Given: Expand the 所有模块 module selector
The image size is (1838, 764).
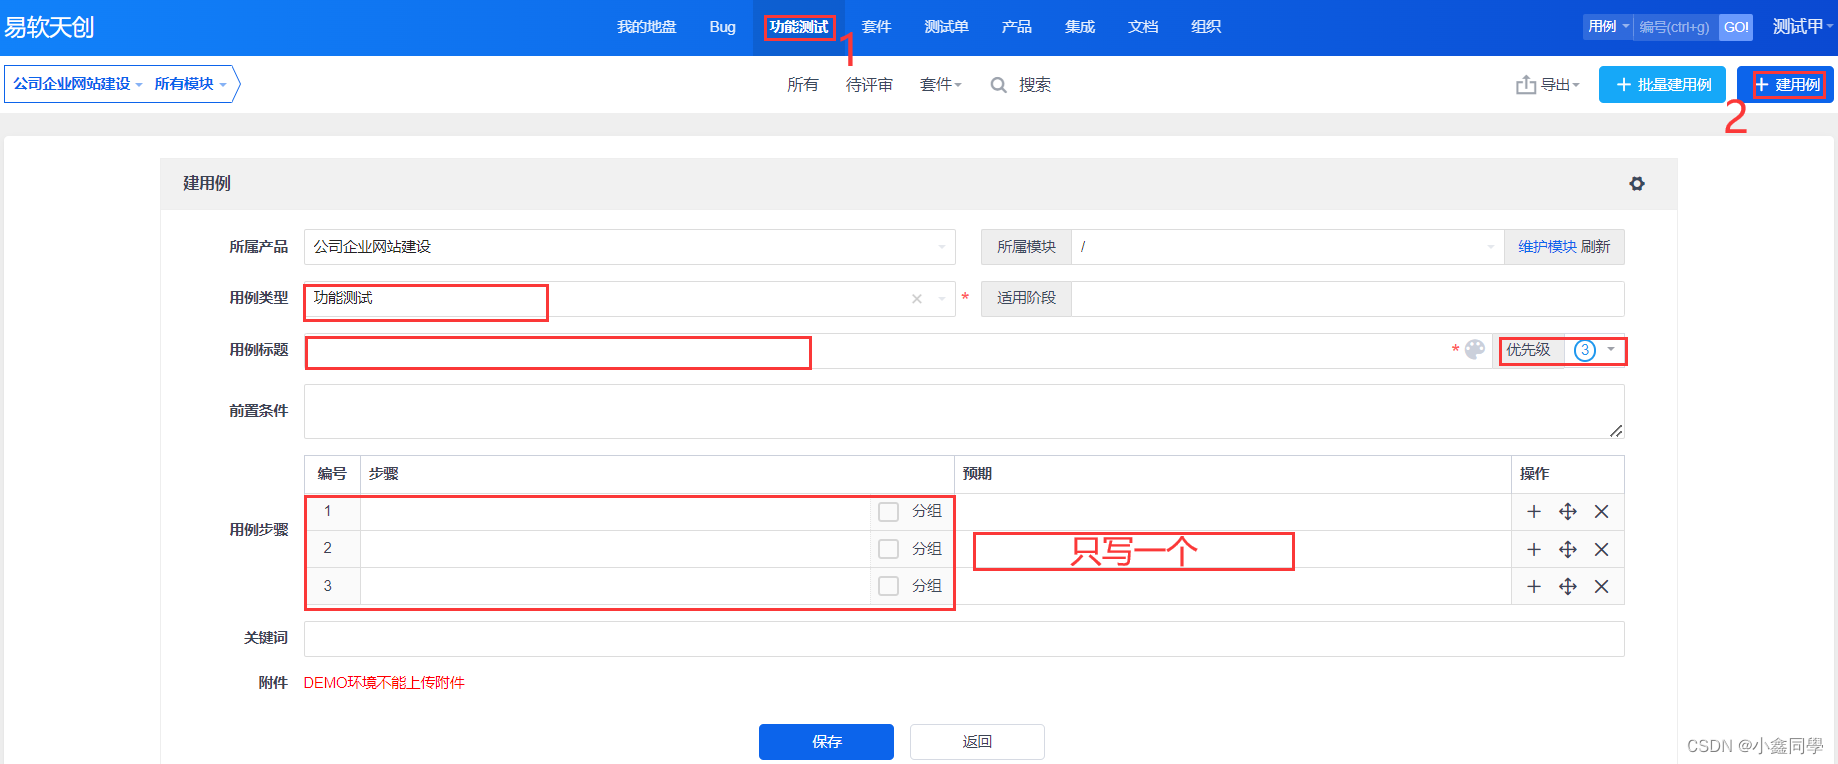Looking at the screenshot, I should tap(190, 84).
